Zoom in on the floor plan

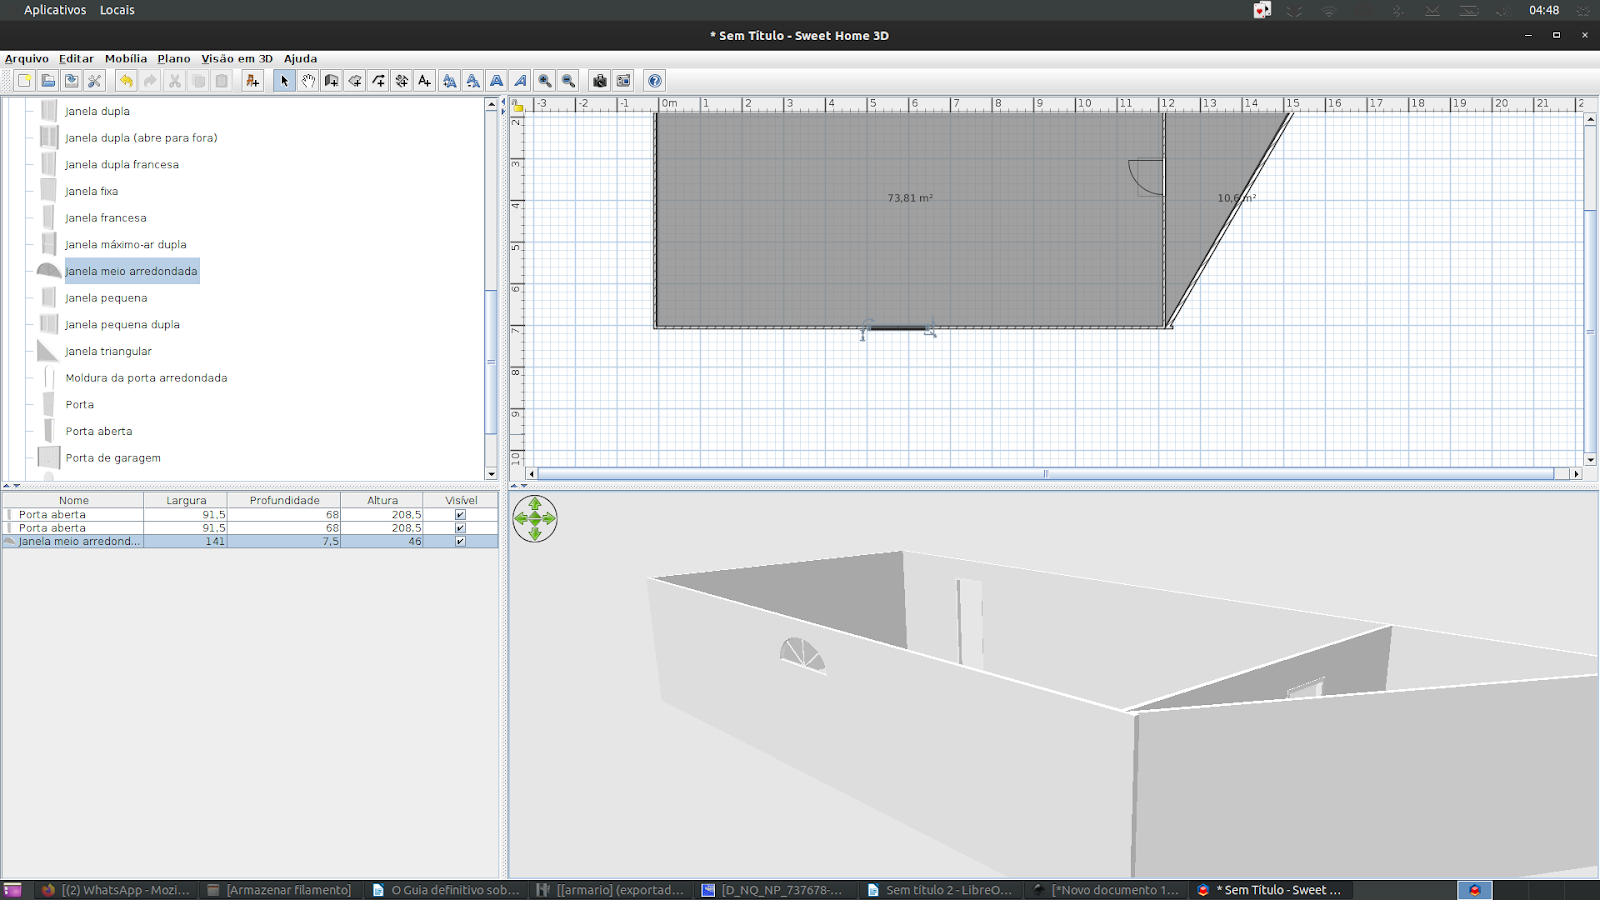click(545, 80)
